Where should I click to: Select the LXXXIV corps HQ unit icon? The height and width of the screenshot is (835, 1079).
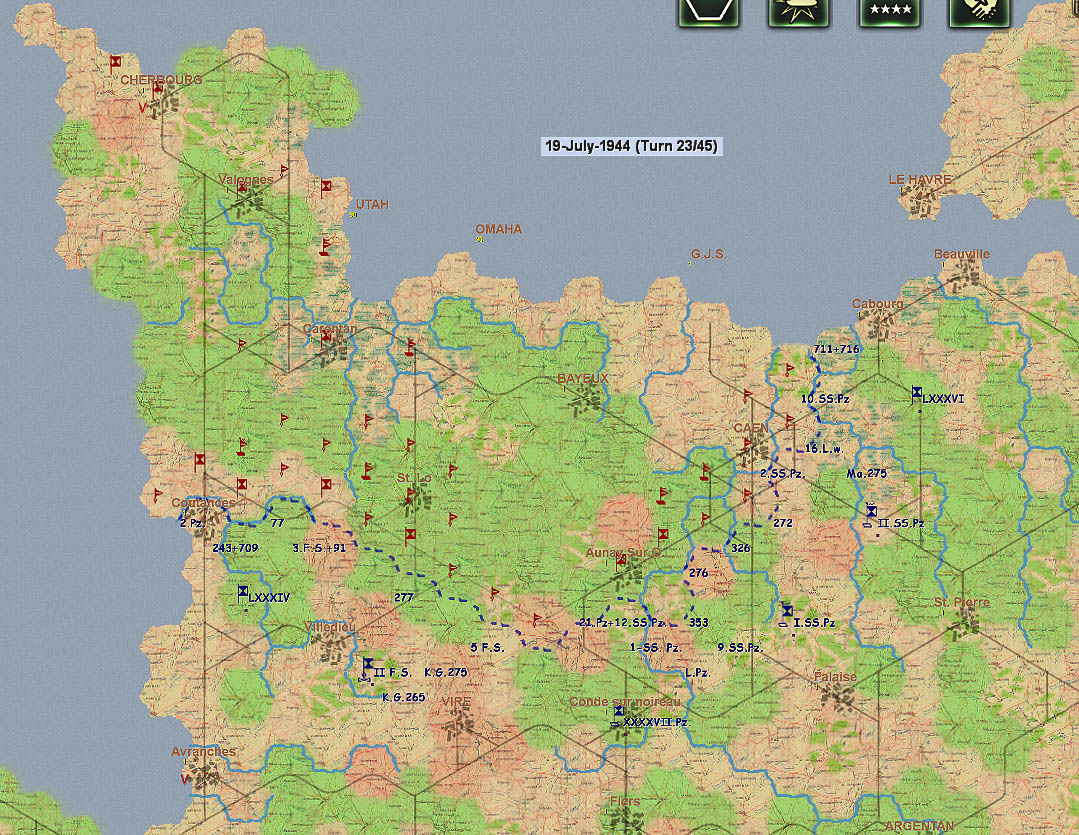(x=242, y=593)
